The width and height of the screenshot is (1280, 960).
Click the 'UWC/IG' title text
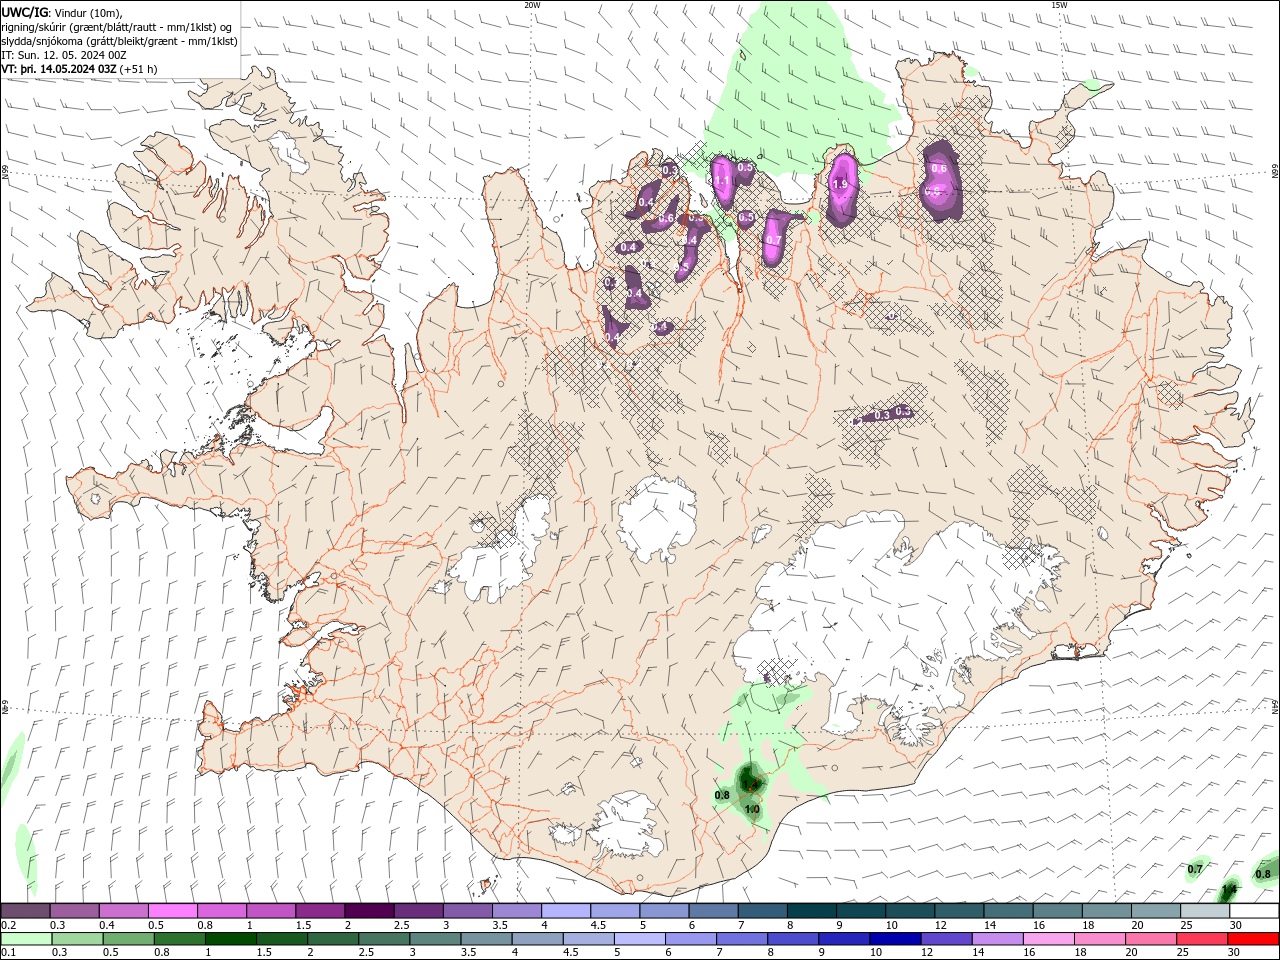pos(24,12)
